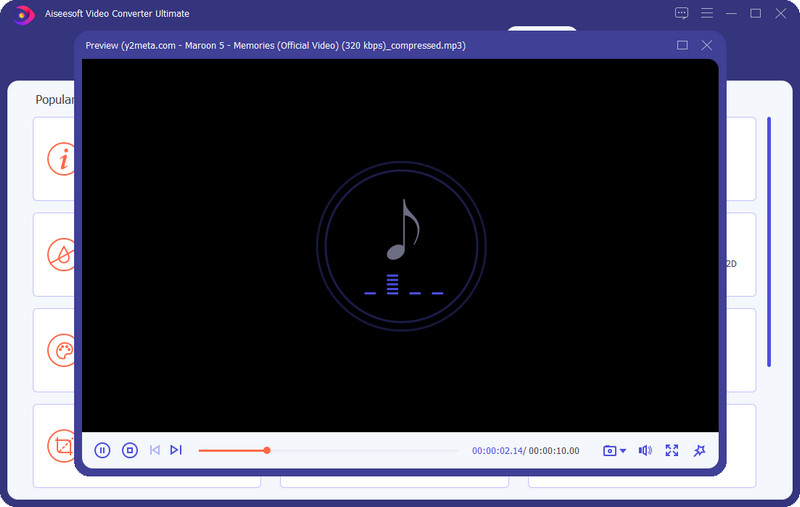This screenshot has height=507, width=800.
Task: Click the music note preview area
Action: pos(401,246)
